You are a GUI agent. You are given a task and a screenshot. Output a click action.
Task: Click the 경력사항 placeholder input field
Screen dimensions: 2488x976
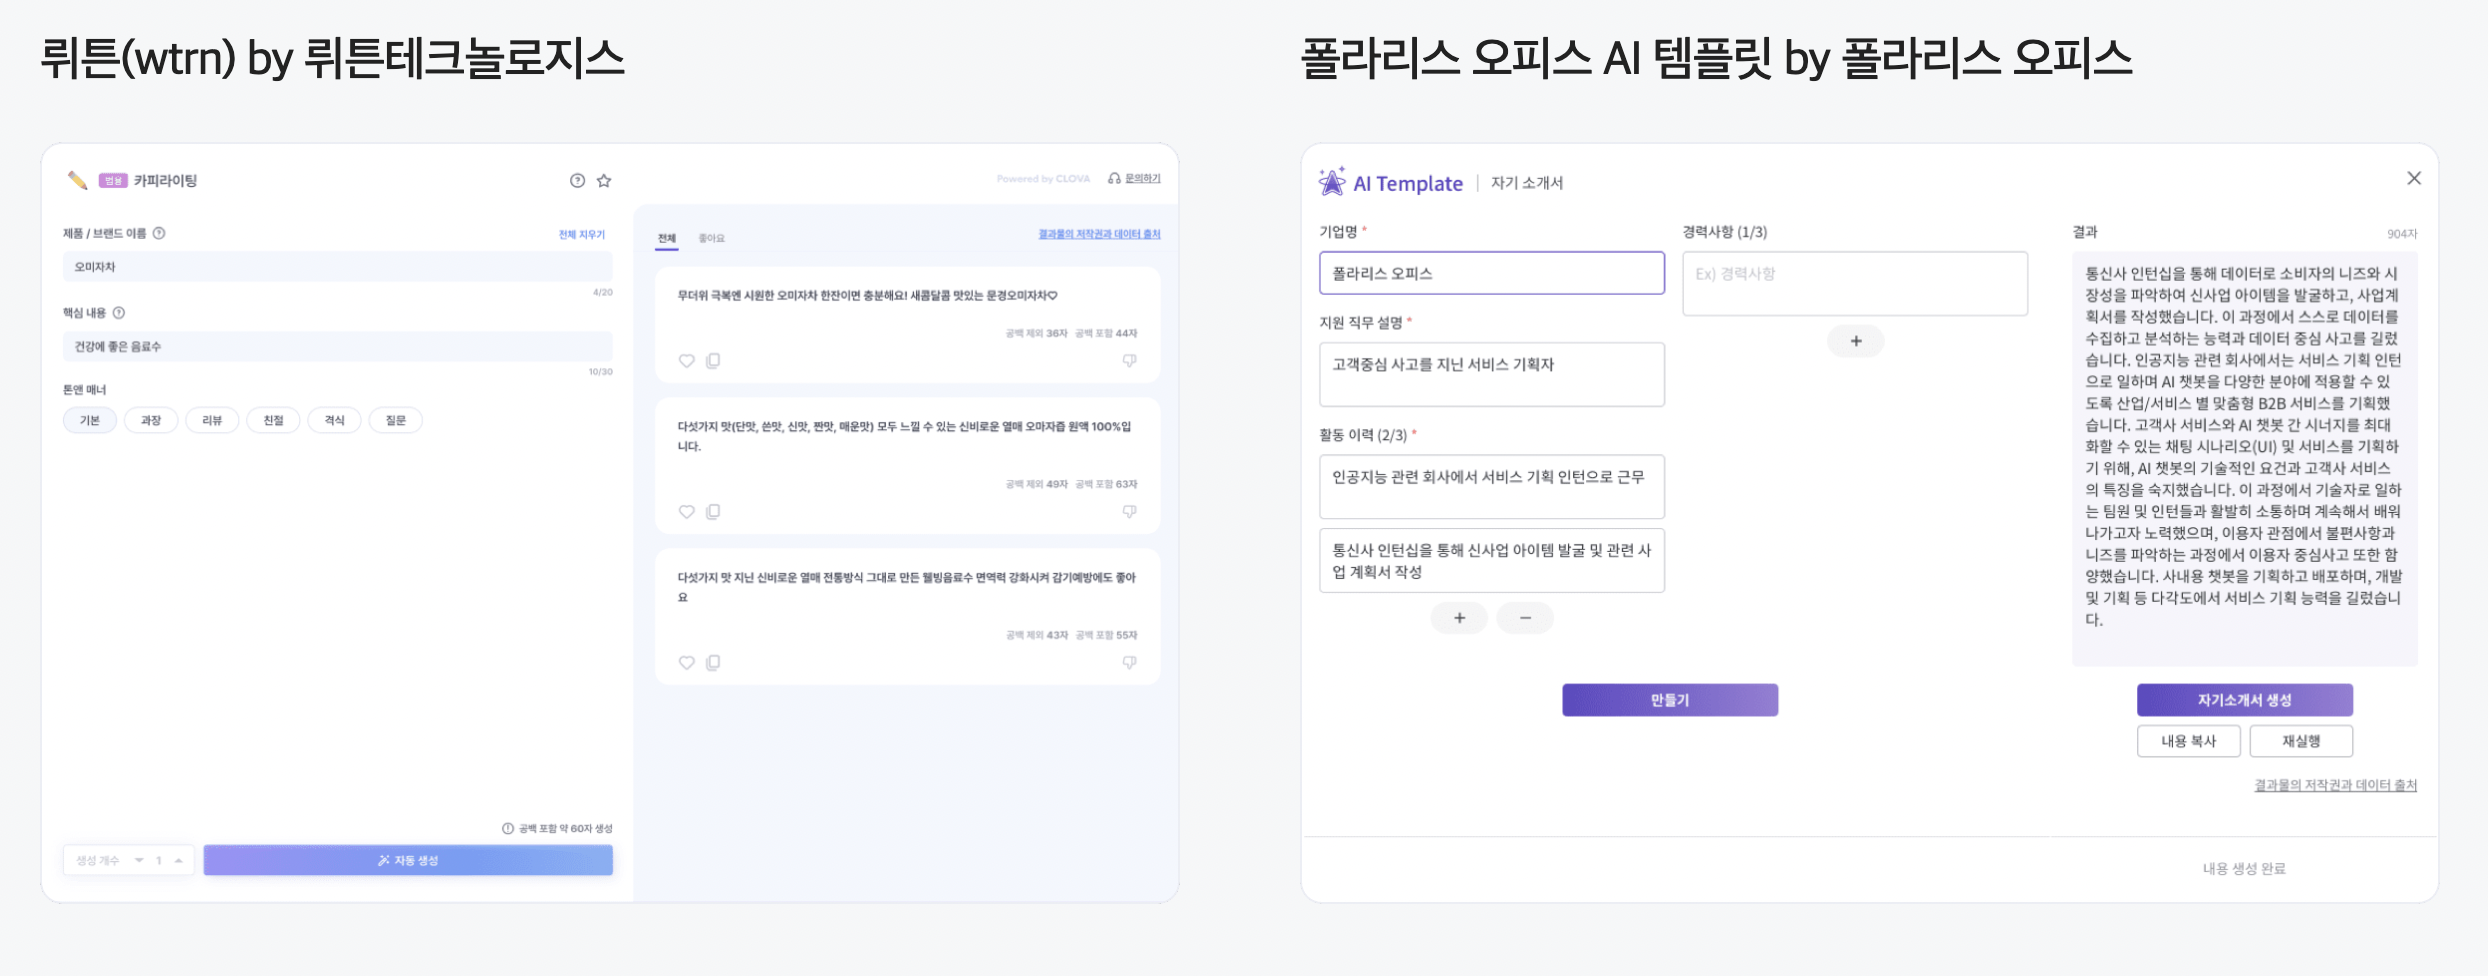pos(1855,284)
